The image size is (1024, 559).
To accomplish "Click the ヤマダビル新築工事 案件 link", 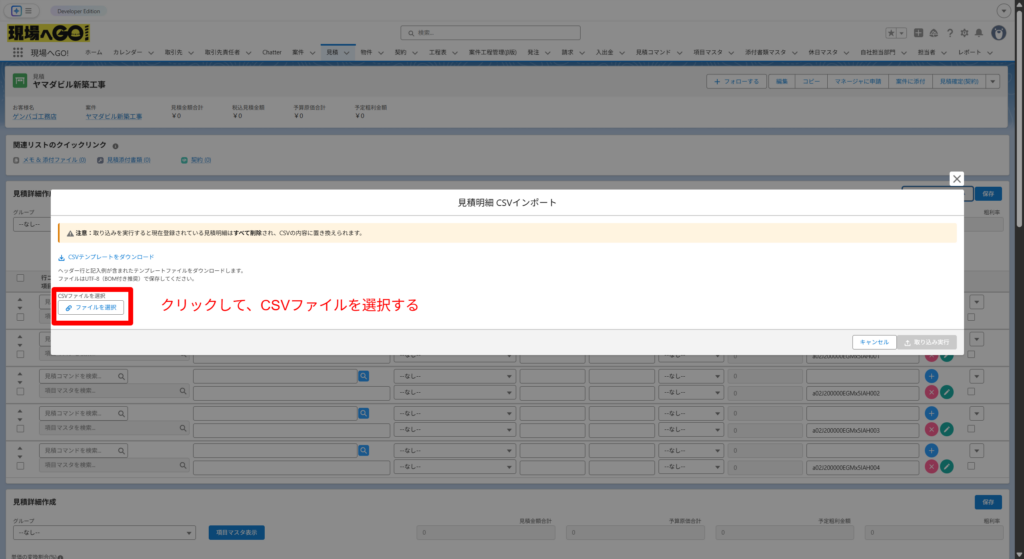I will click(x=113, y=116).
